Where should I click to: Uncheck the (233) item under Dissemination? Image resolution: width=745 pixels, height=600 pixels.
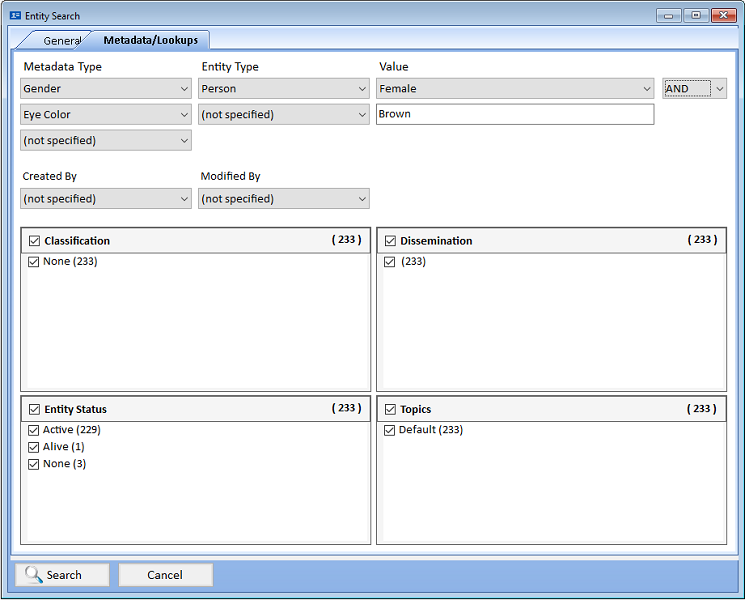coord(390,262)
